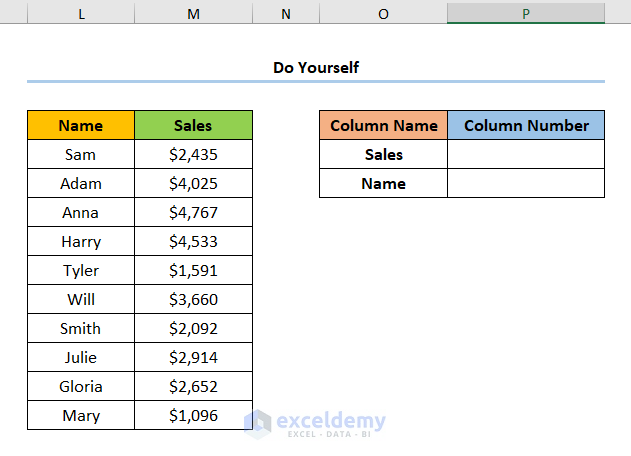Click the green Sales header cell

[x=193, y=125]
